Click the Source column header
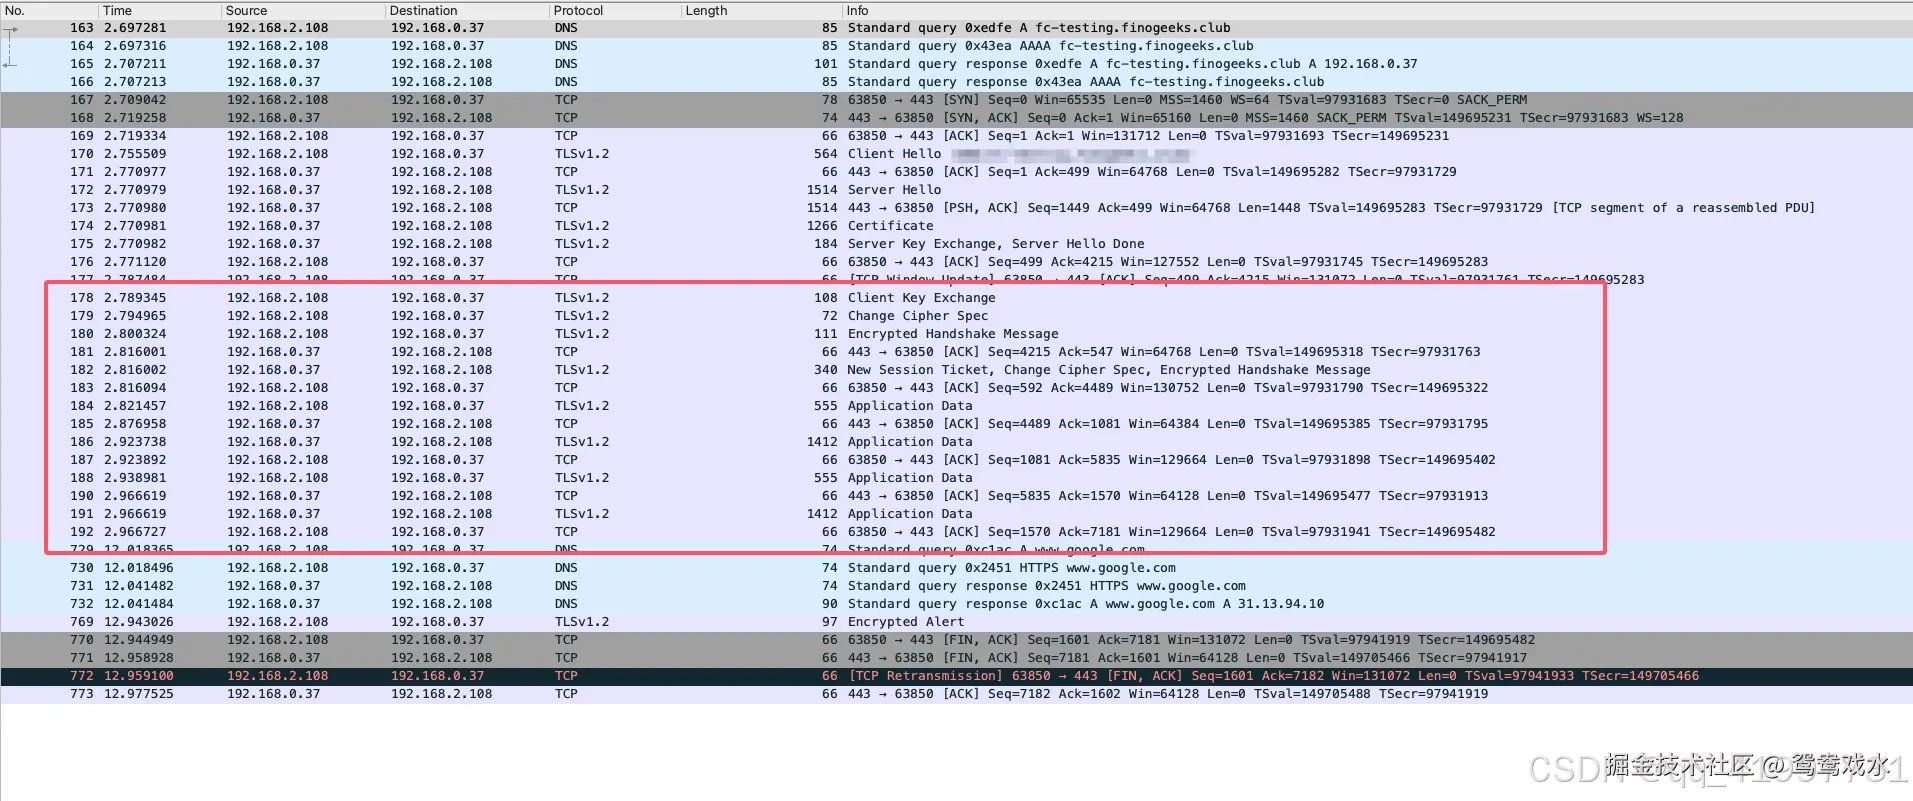 [303, 10]
